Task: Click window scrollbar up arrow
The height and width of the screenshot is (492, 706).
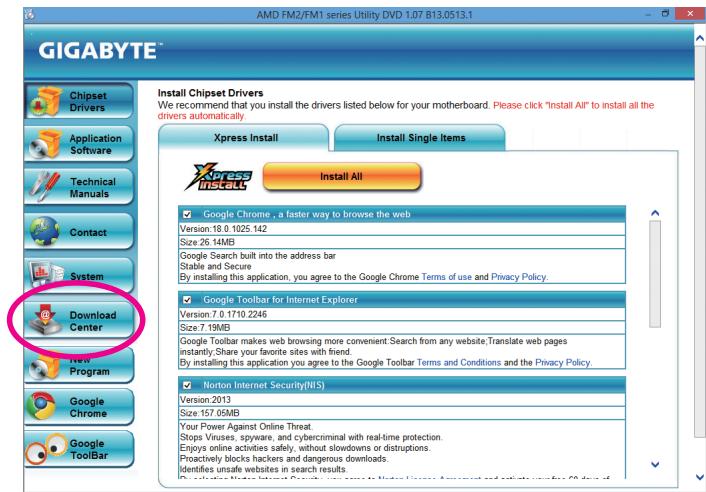Action: pyautogui.click(x=700, y=39)
